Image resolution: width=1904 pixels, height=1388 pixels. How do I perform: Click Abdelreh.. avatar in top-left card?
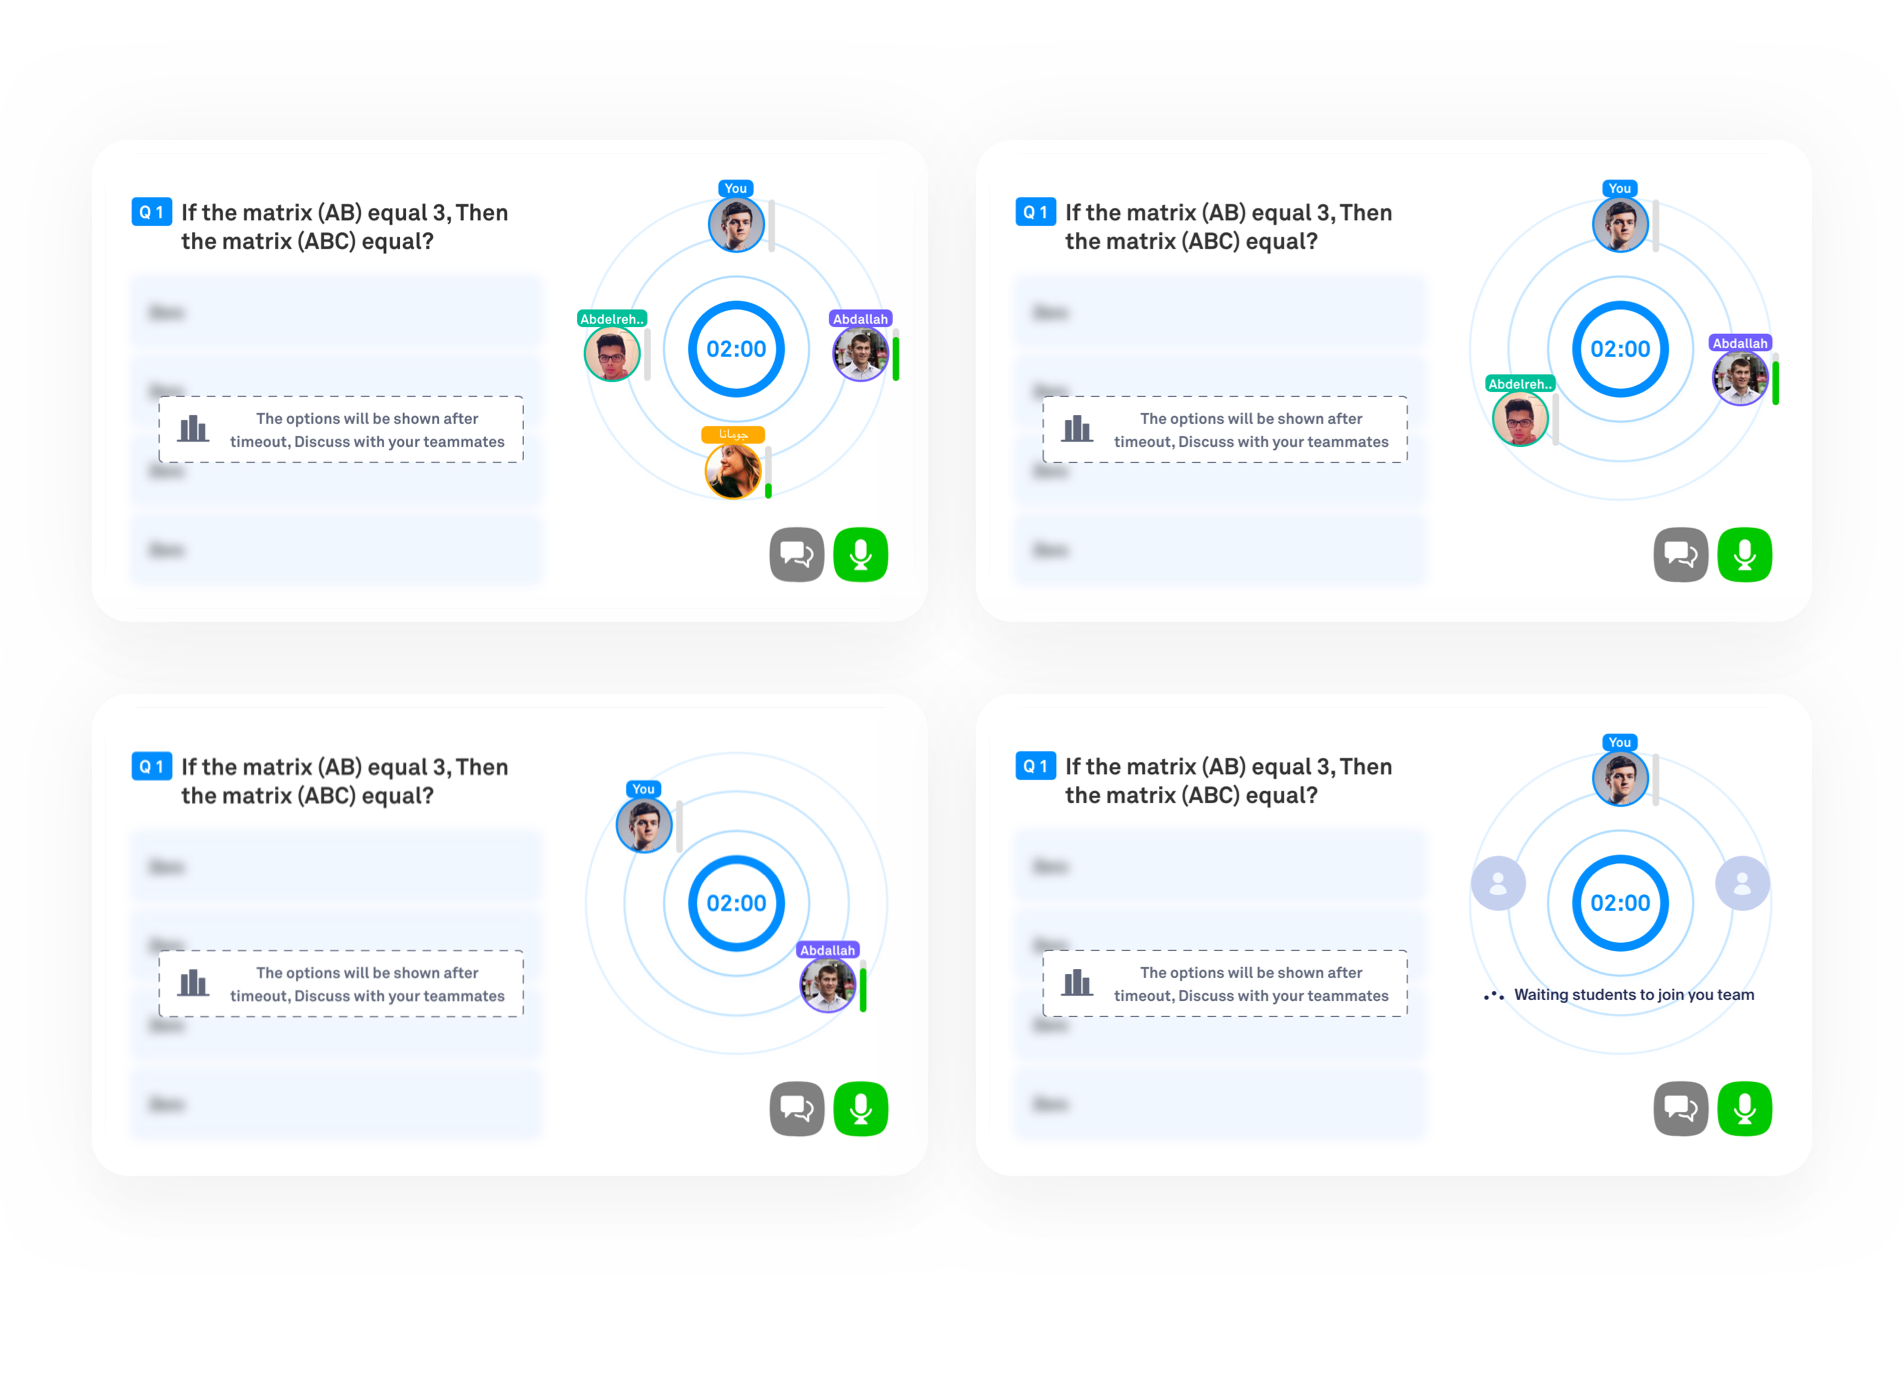click(x=612, y=354)
